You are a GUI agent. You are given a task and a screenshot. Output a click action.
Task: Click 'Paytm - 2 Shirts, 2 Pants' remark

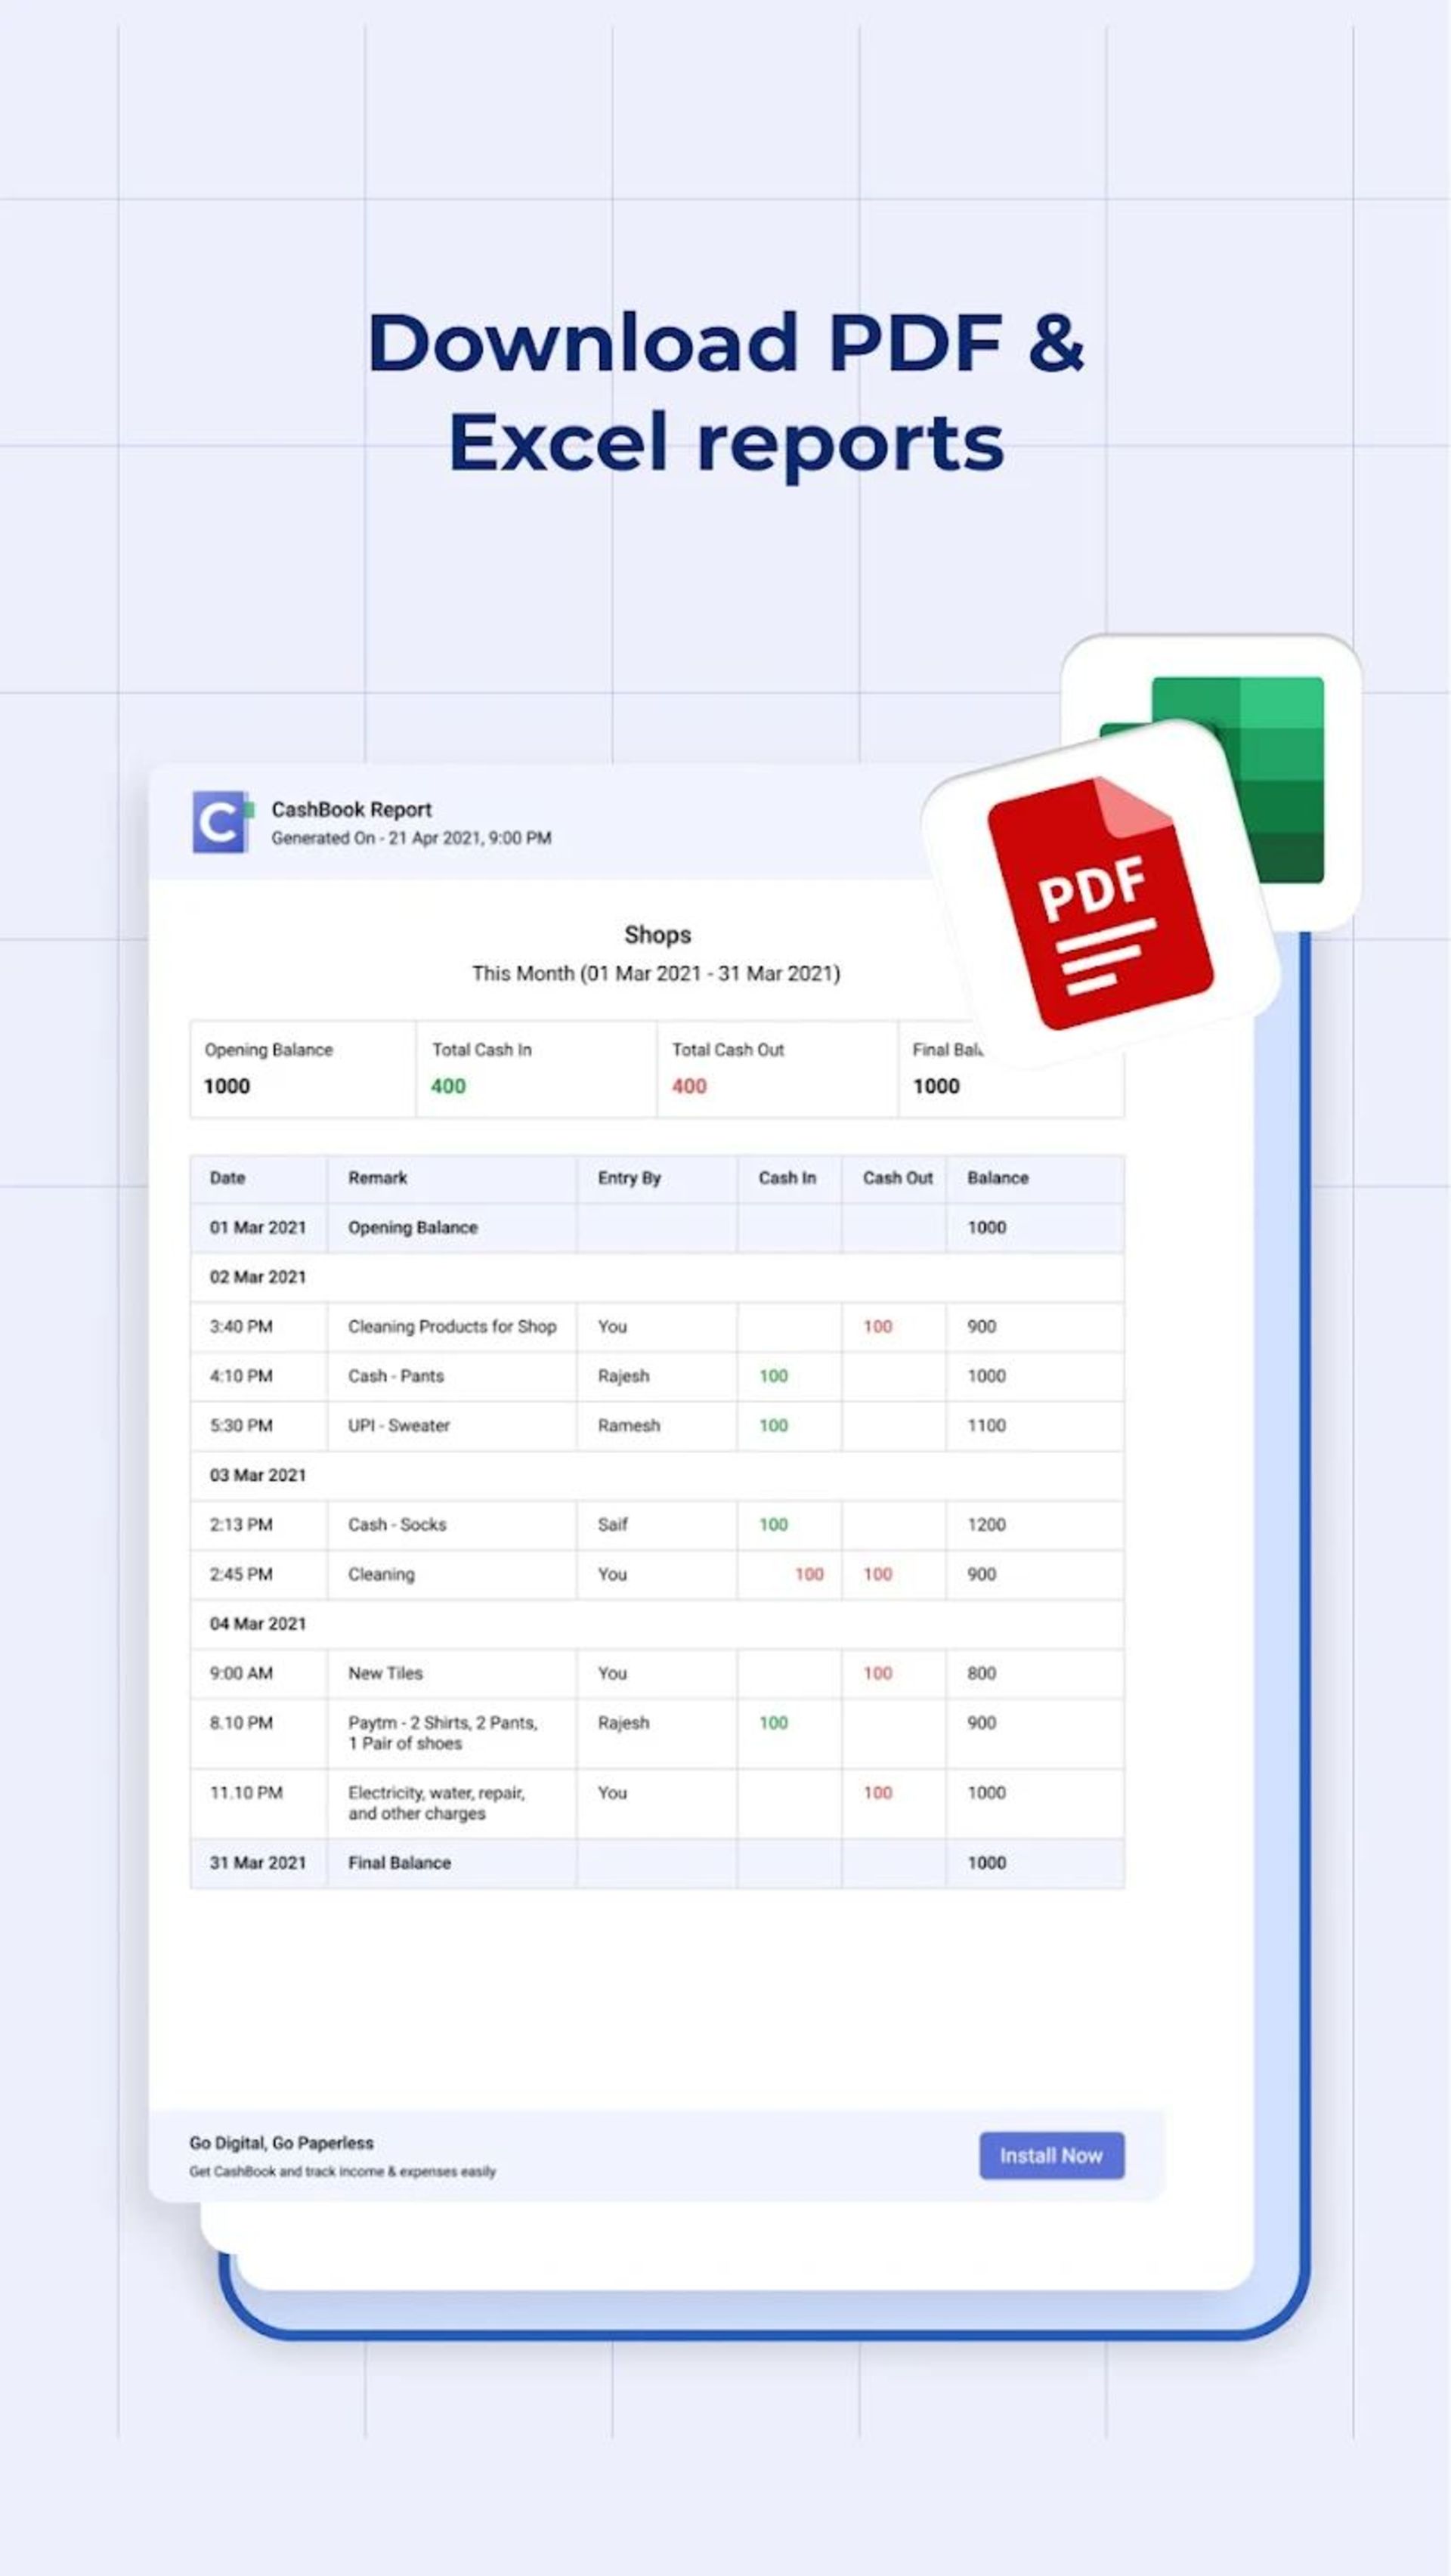click(x=442, y=1733)
